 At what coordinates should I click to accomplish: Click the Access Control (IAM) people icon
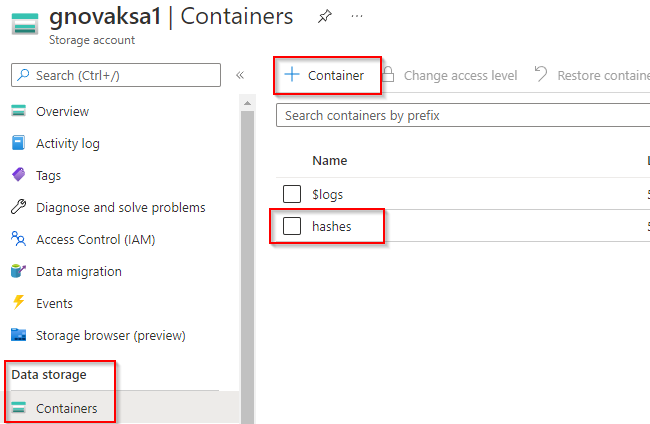[x=18, y=239]
